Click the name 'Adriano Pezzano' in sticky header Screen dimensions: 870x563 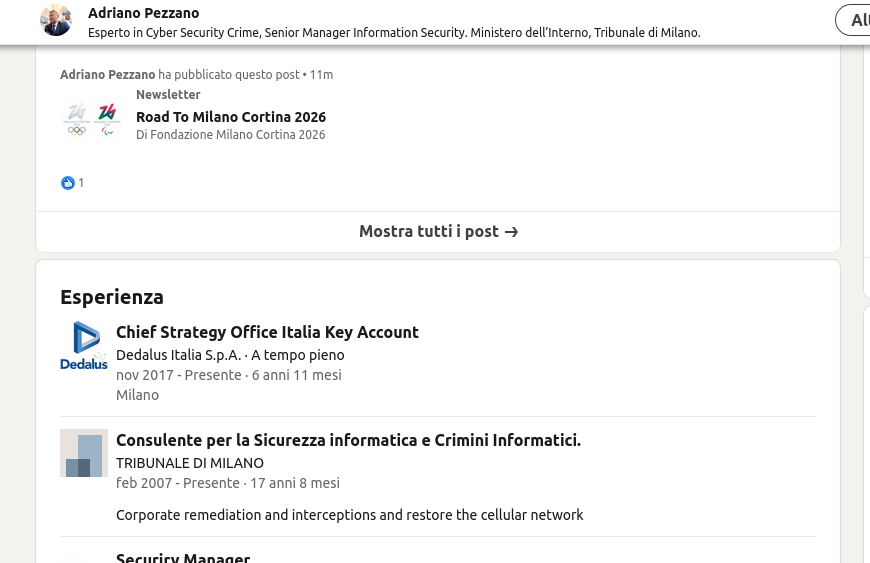(x=143, y=13)
